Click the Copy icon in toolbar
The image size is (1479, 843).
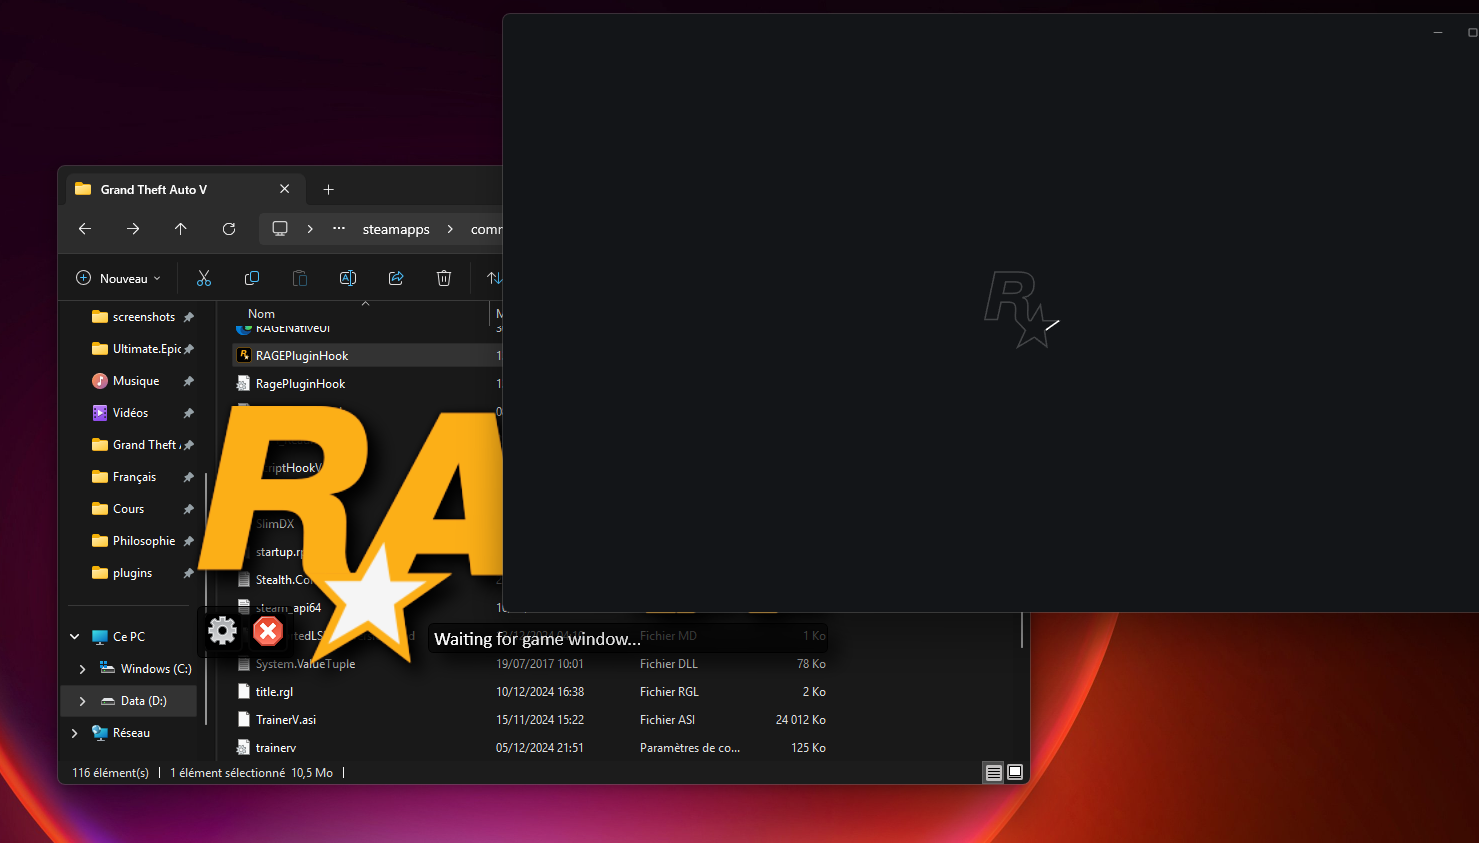252,278
